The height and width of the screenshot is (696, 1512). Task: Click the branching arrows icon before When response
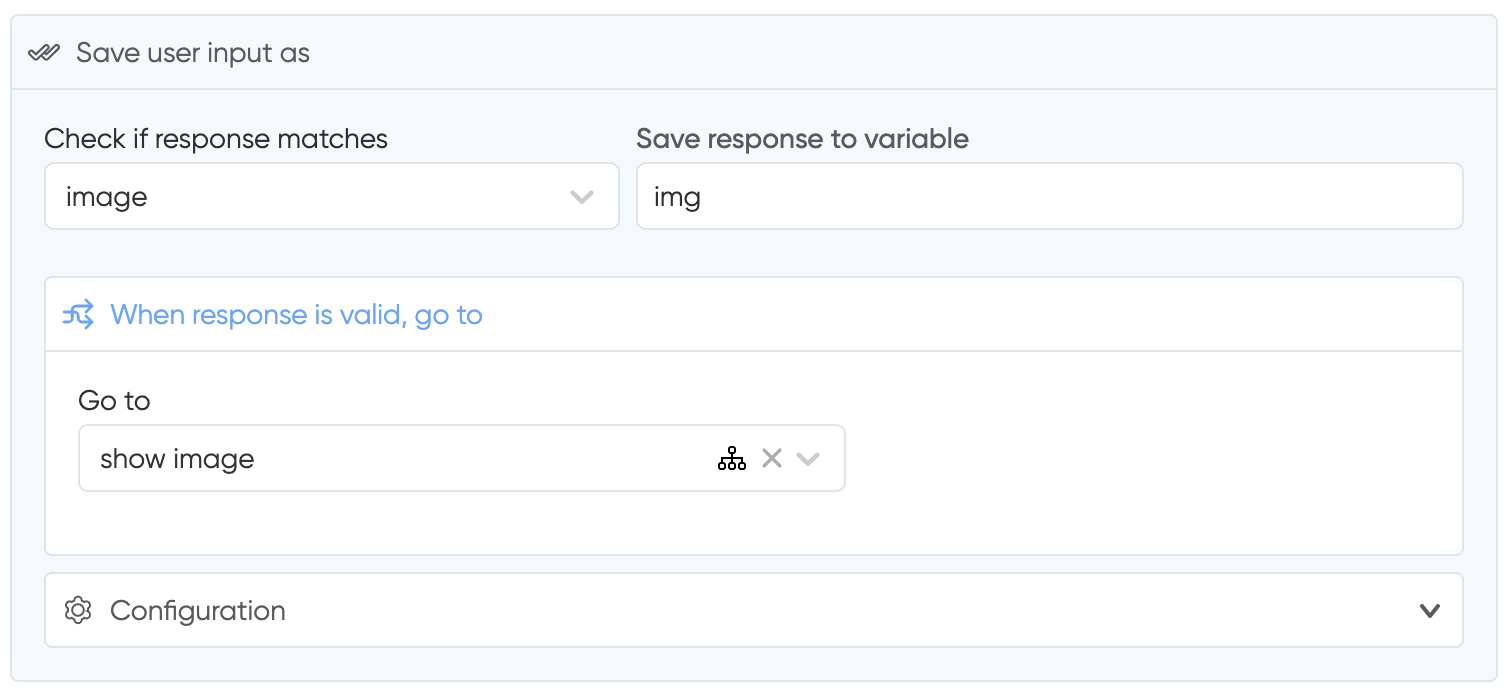click(79, 315)
